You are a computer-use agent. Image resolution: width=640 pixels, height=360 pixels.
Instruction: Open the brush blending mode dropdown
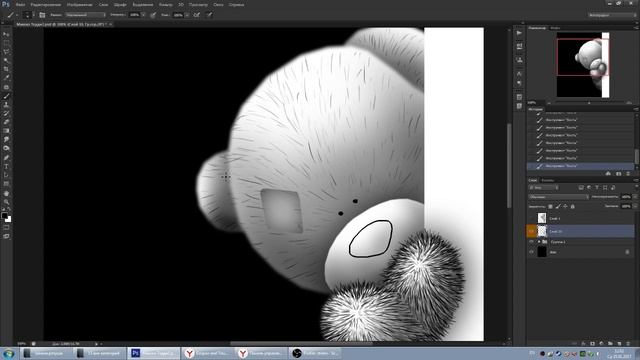(86, 15)
